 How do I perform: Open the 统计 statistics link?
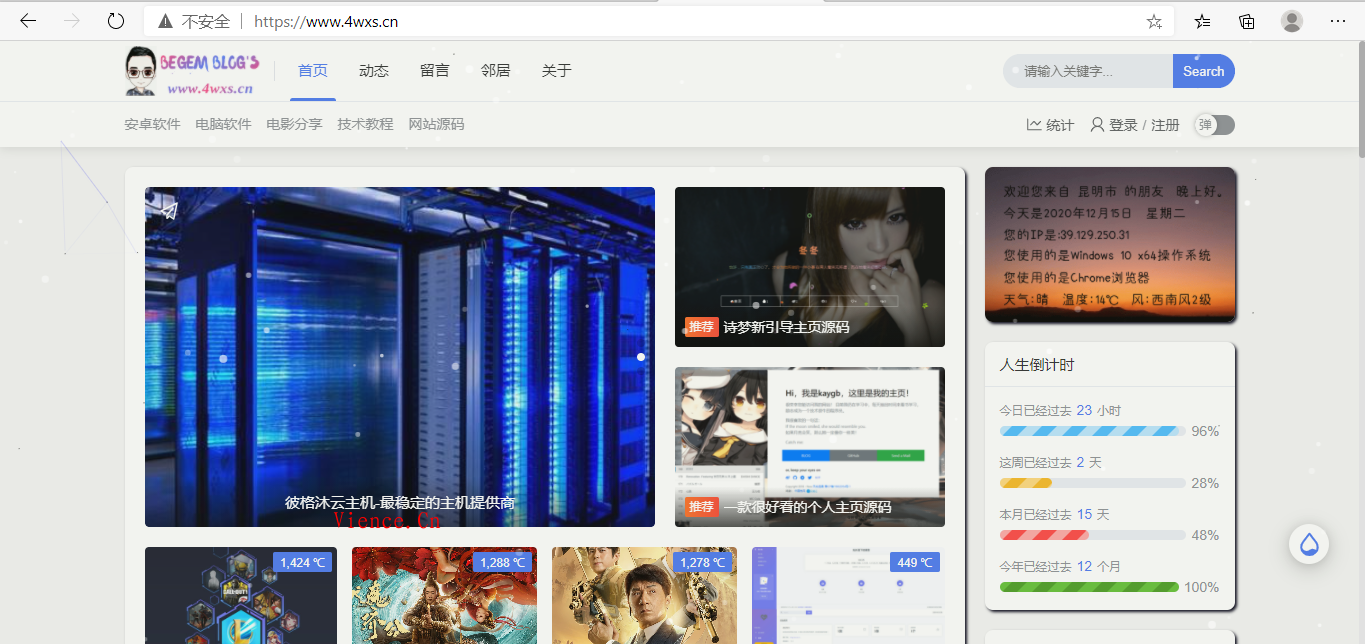[1050, 125]
